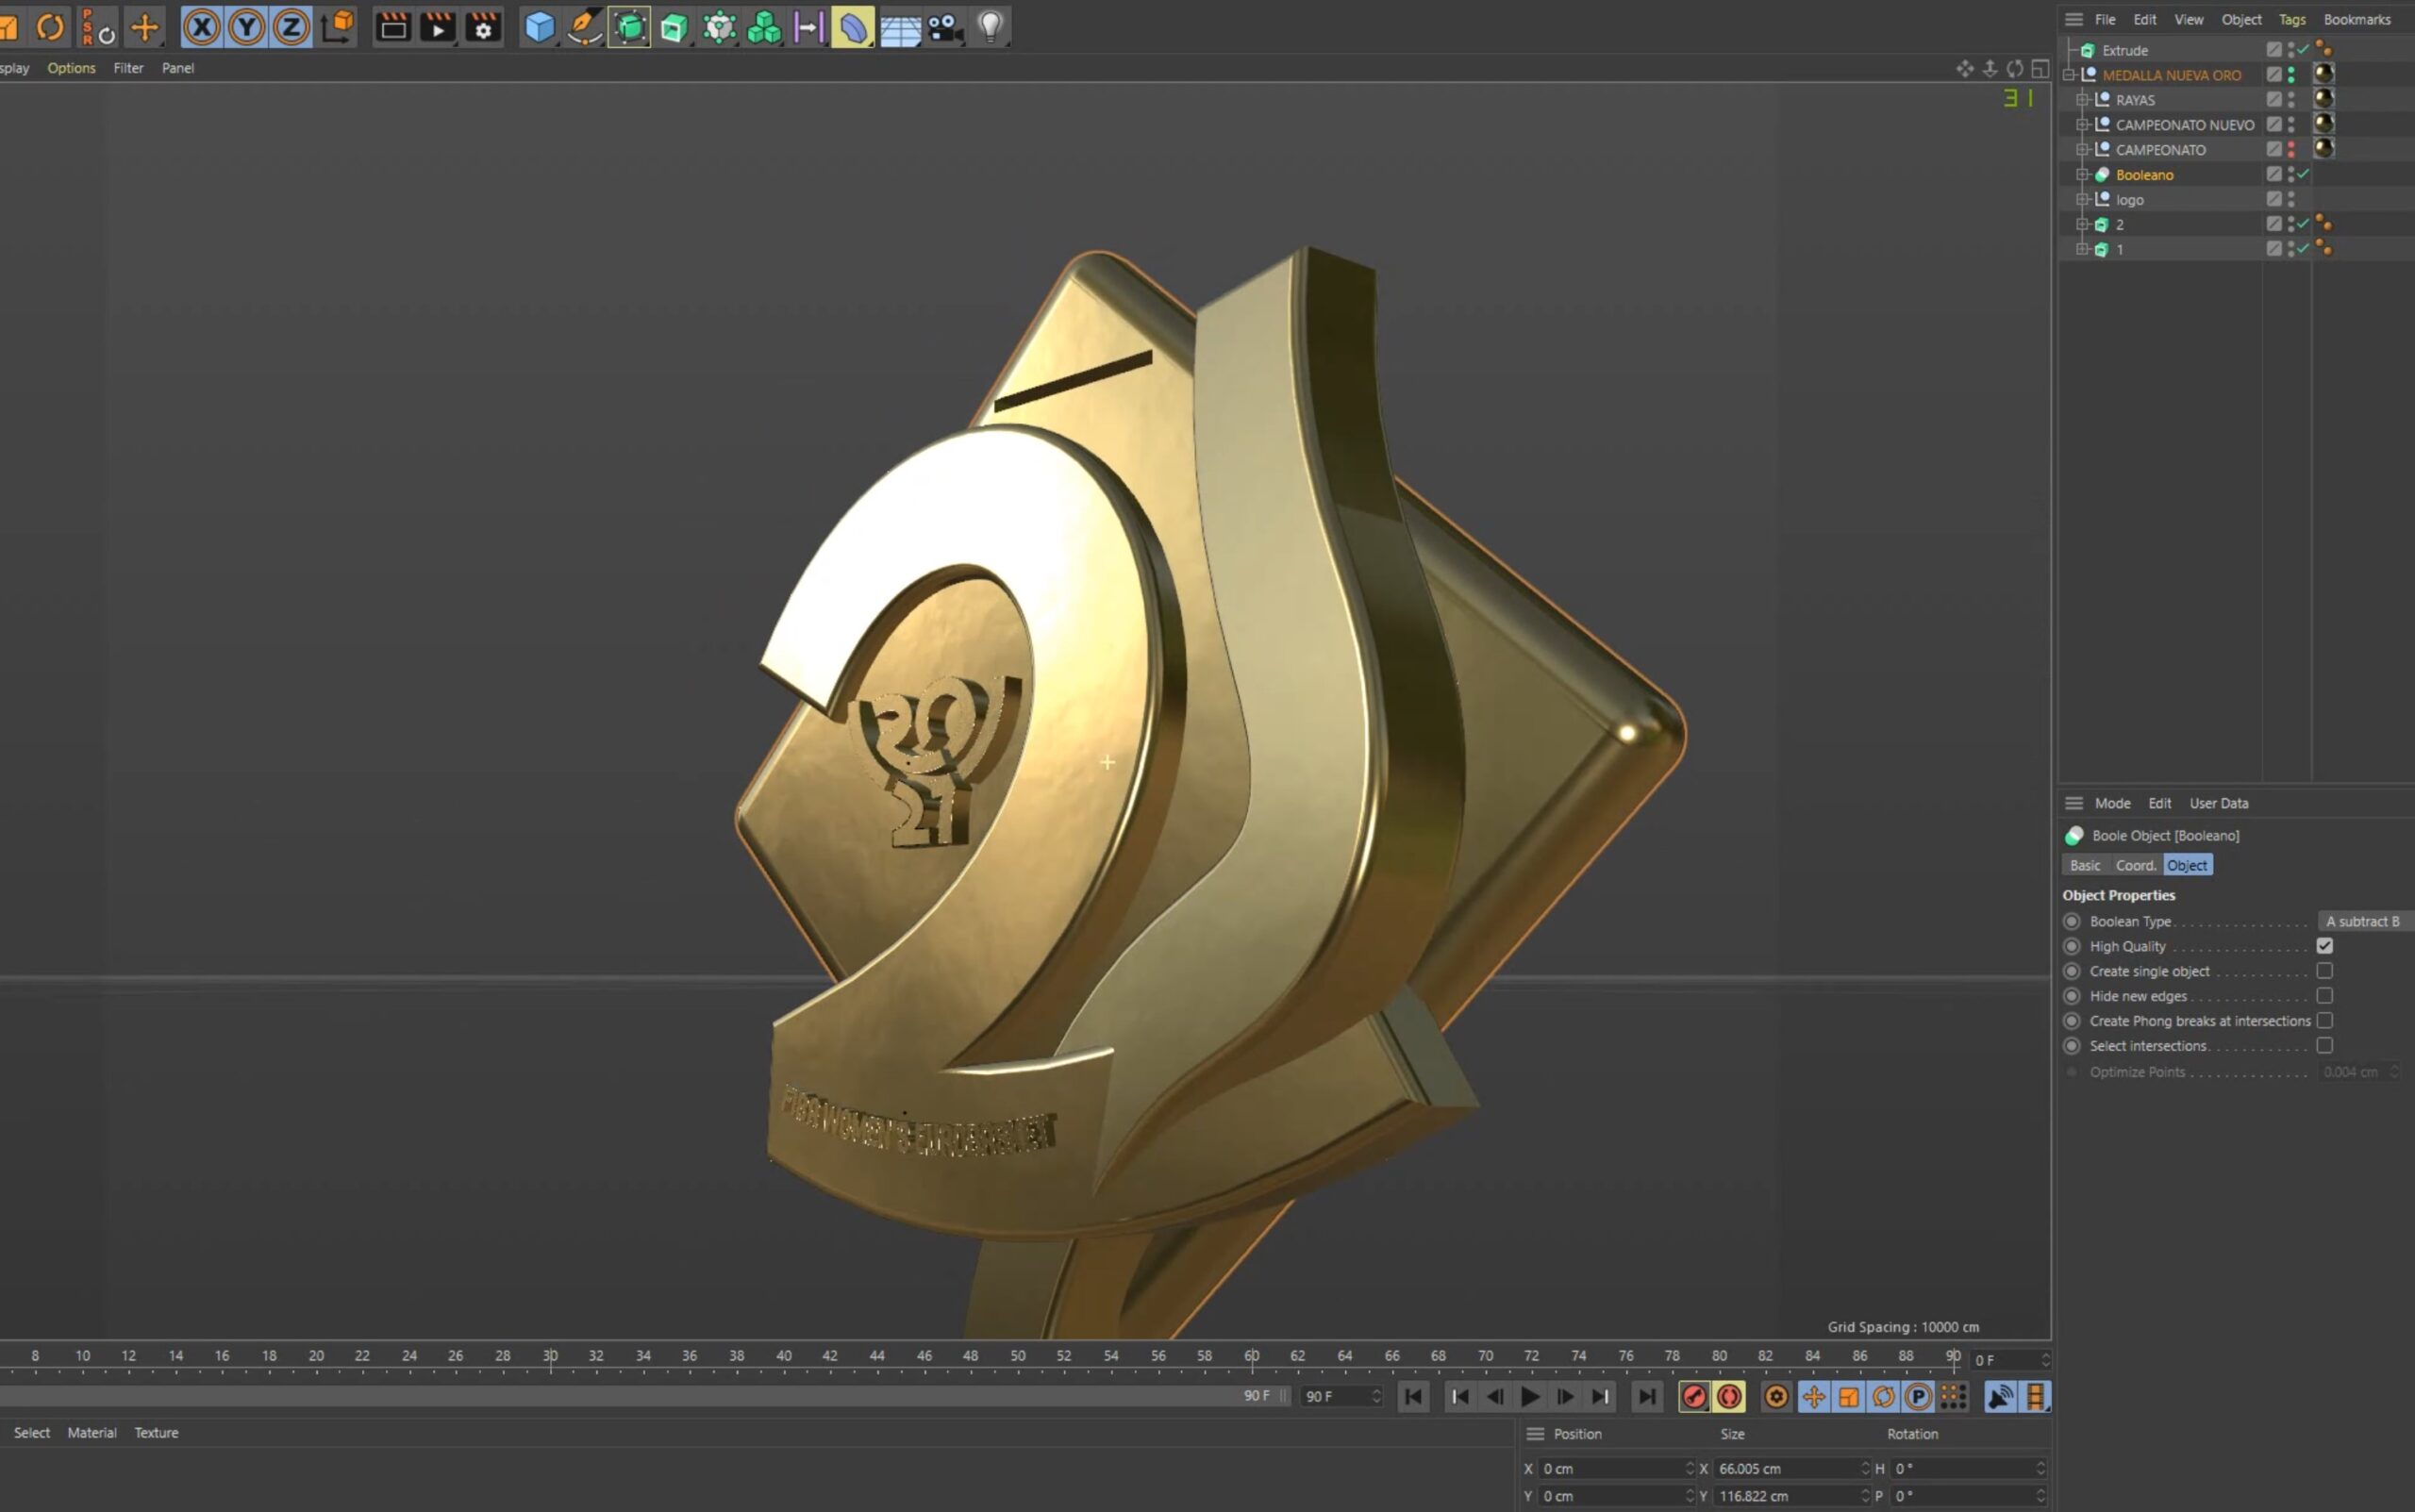
Task: Click the gold material swatch on MEDALLA NUEVA ORO
Action: 2325,74
